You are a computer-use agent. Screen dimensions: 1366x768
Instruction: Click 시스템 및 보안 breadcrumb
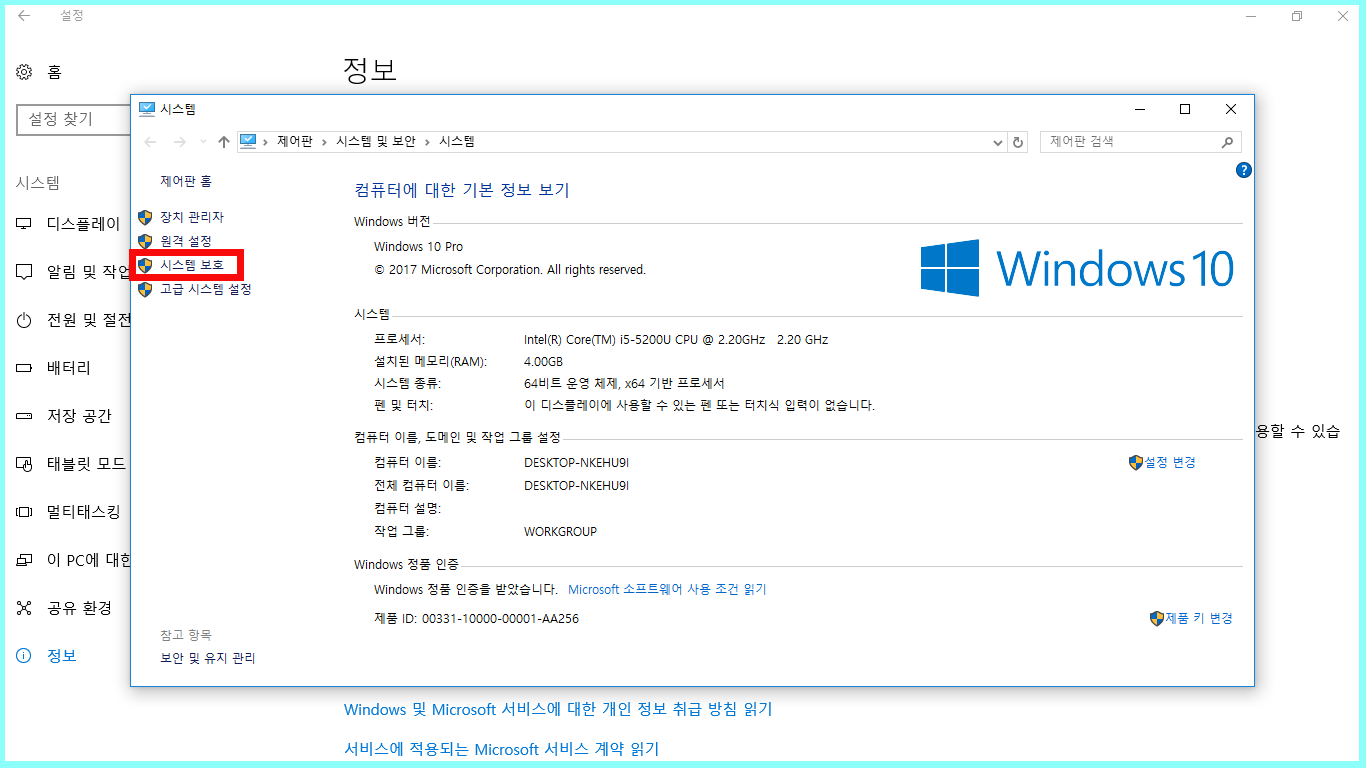(376, 142)
